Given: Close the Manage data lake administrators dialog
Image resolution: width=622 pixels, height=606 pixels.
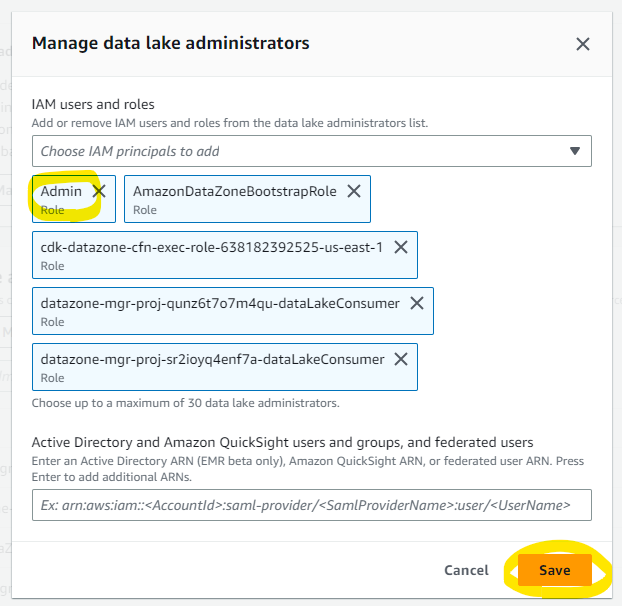Looking at the screenshot, I should (x=583, y=44).
